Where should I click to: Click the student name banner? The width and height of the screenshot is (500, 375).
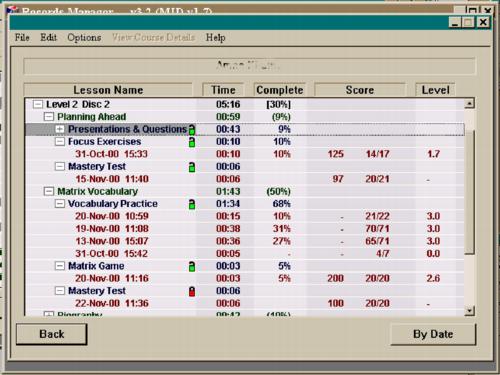click(x=249, y=66)
